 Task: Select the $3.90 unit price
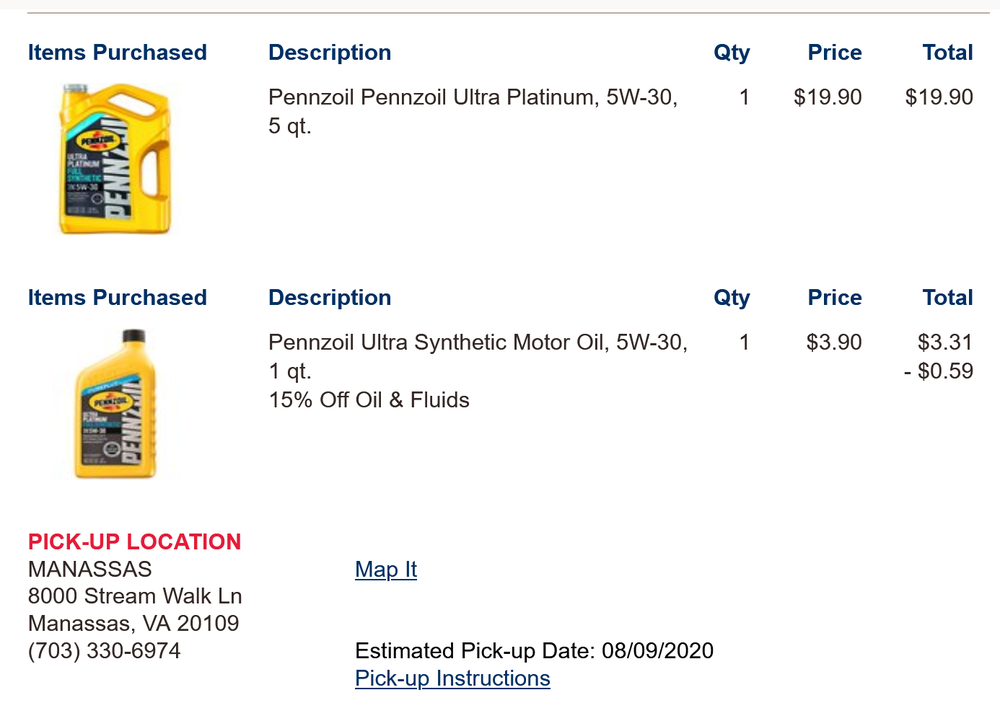coord(834,343)
